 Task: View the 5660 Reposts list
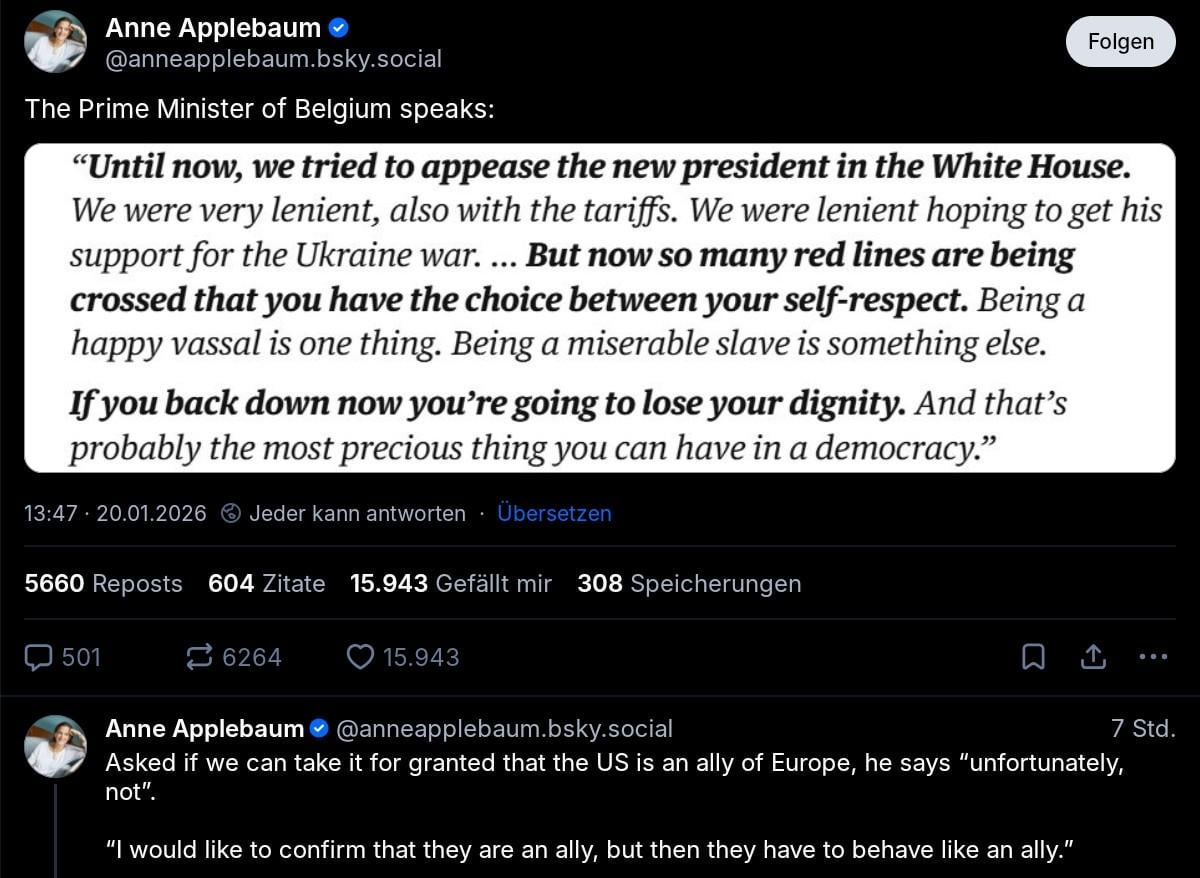tap(103, 584)
